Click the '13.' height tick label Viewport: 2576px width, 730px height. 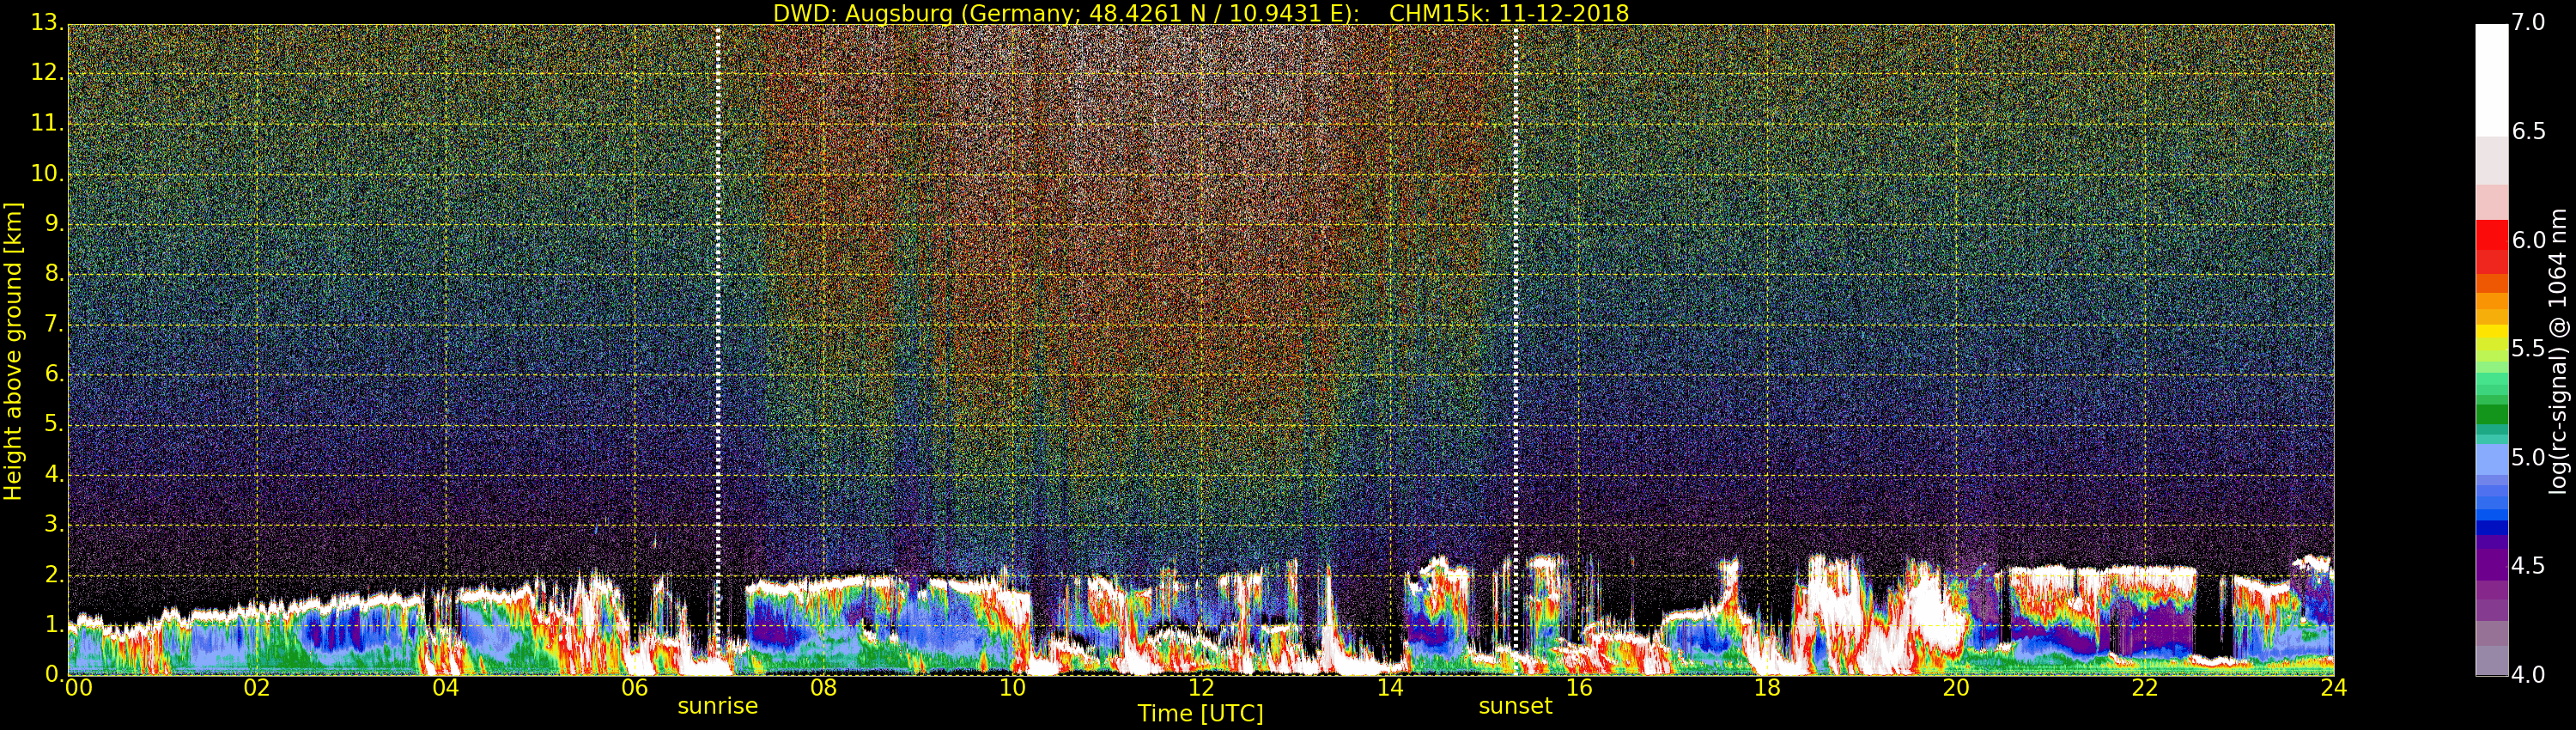coord(47,23)
